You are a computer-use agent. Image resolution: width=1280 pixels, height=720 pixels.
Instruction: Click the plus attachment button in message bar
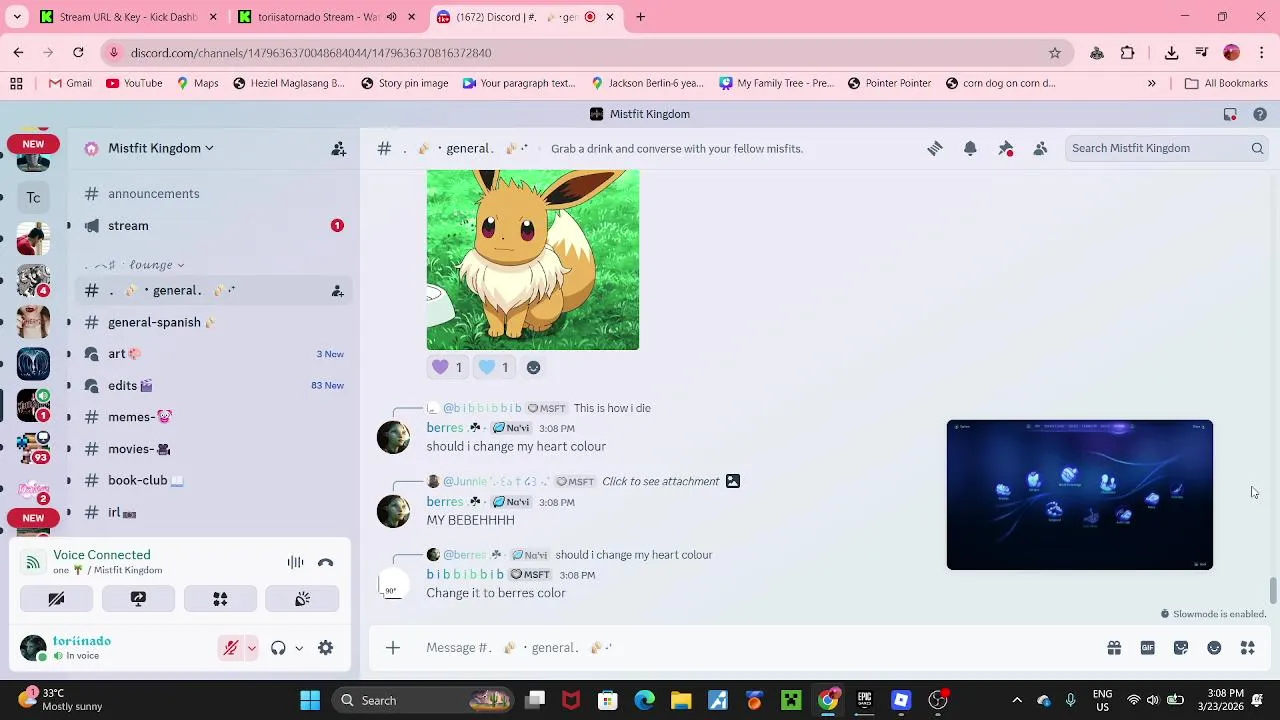(393, 648)
